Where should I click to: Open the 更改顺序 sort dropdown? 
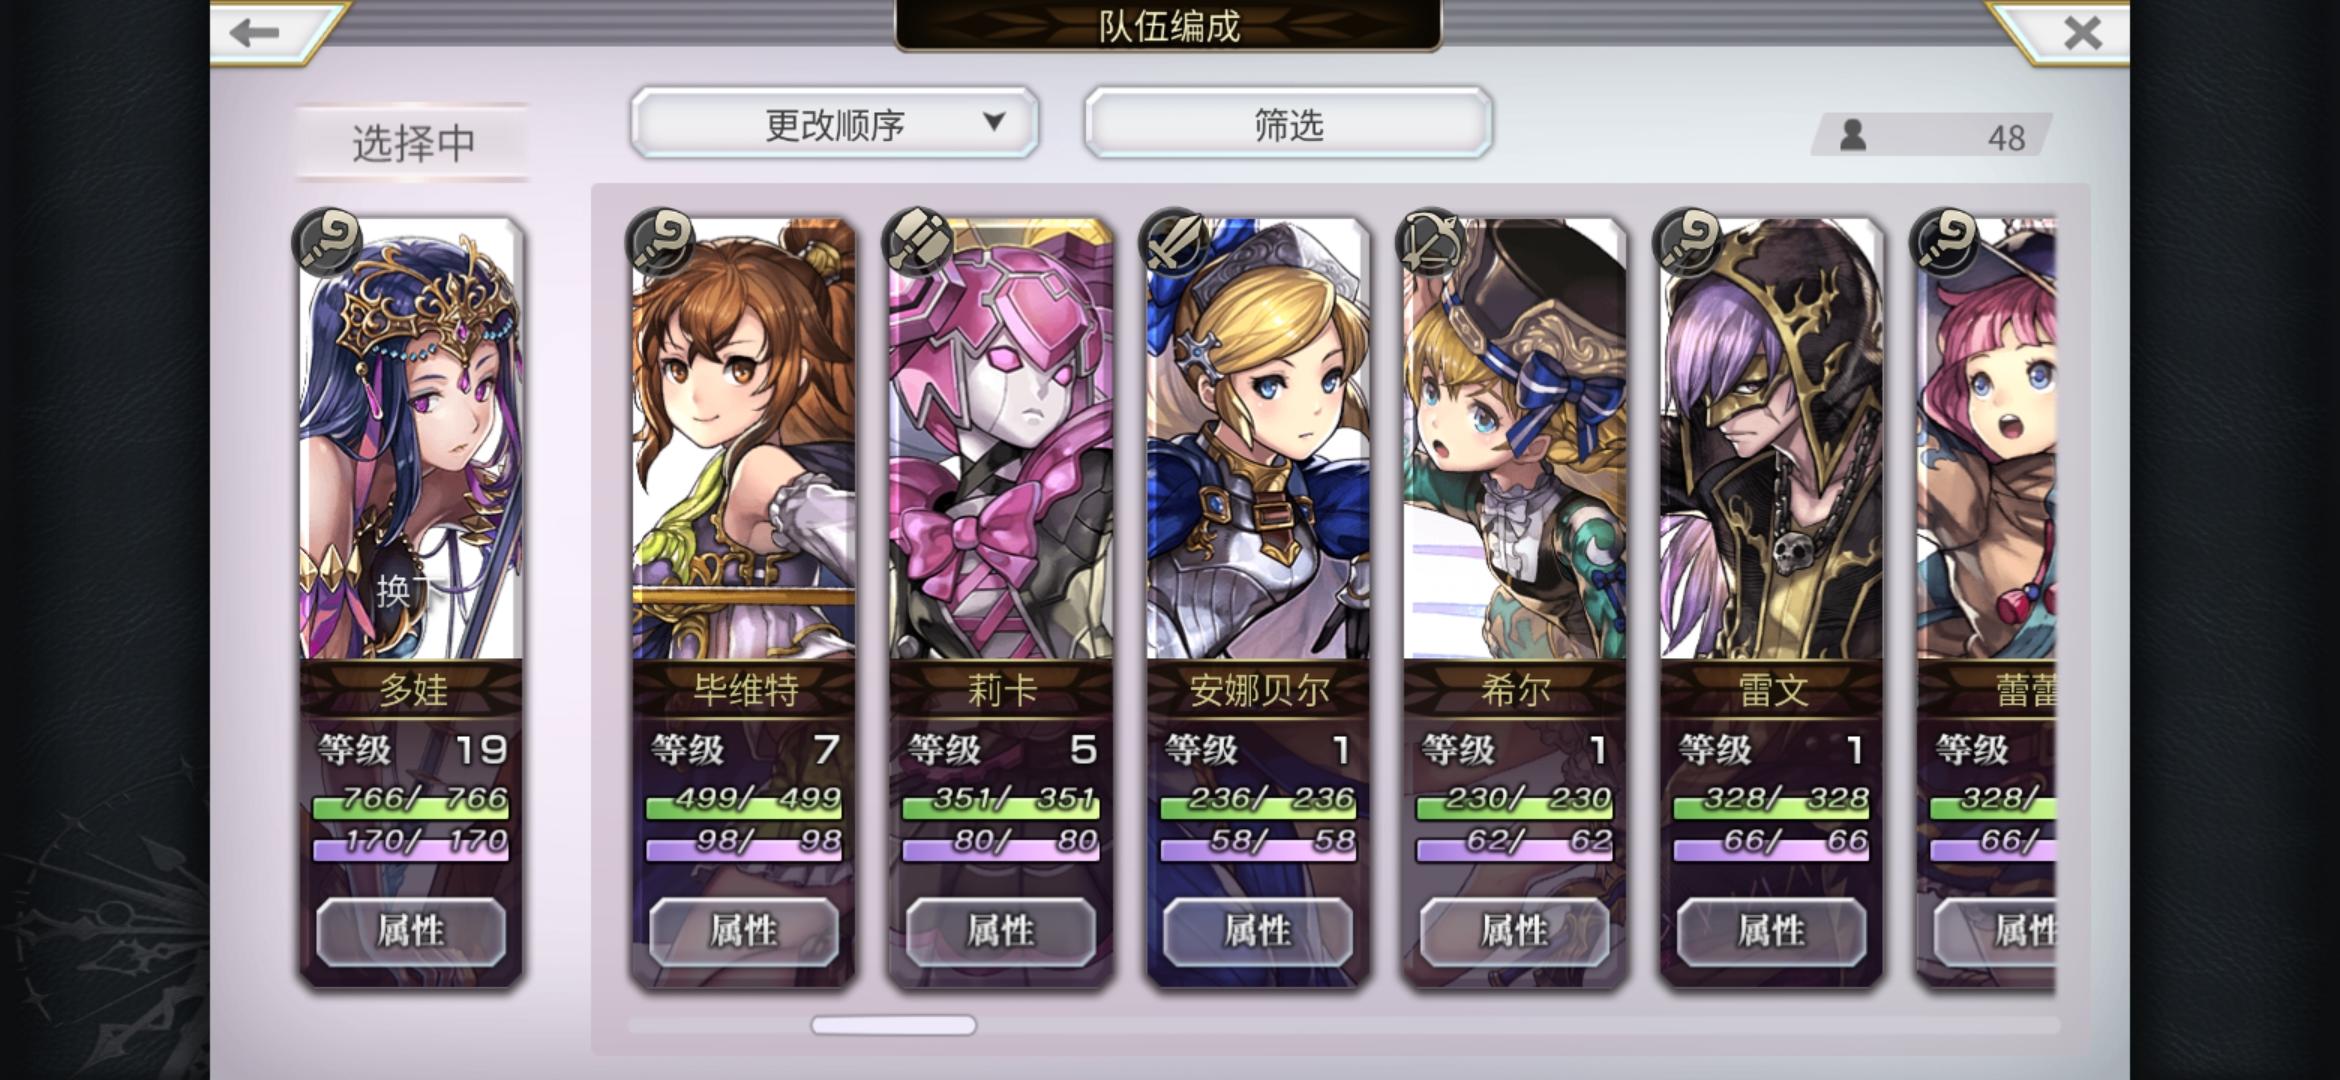835,122
